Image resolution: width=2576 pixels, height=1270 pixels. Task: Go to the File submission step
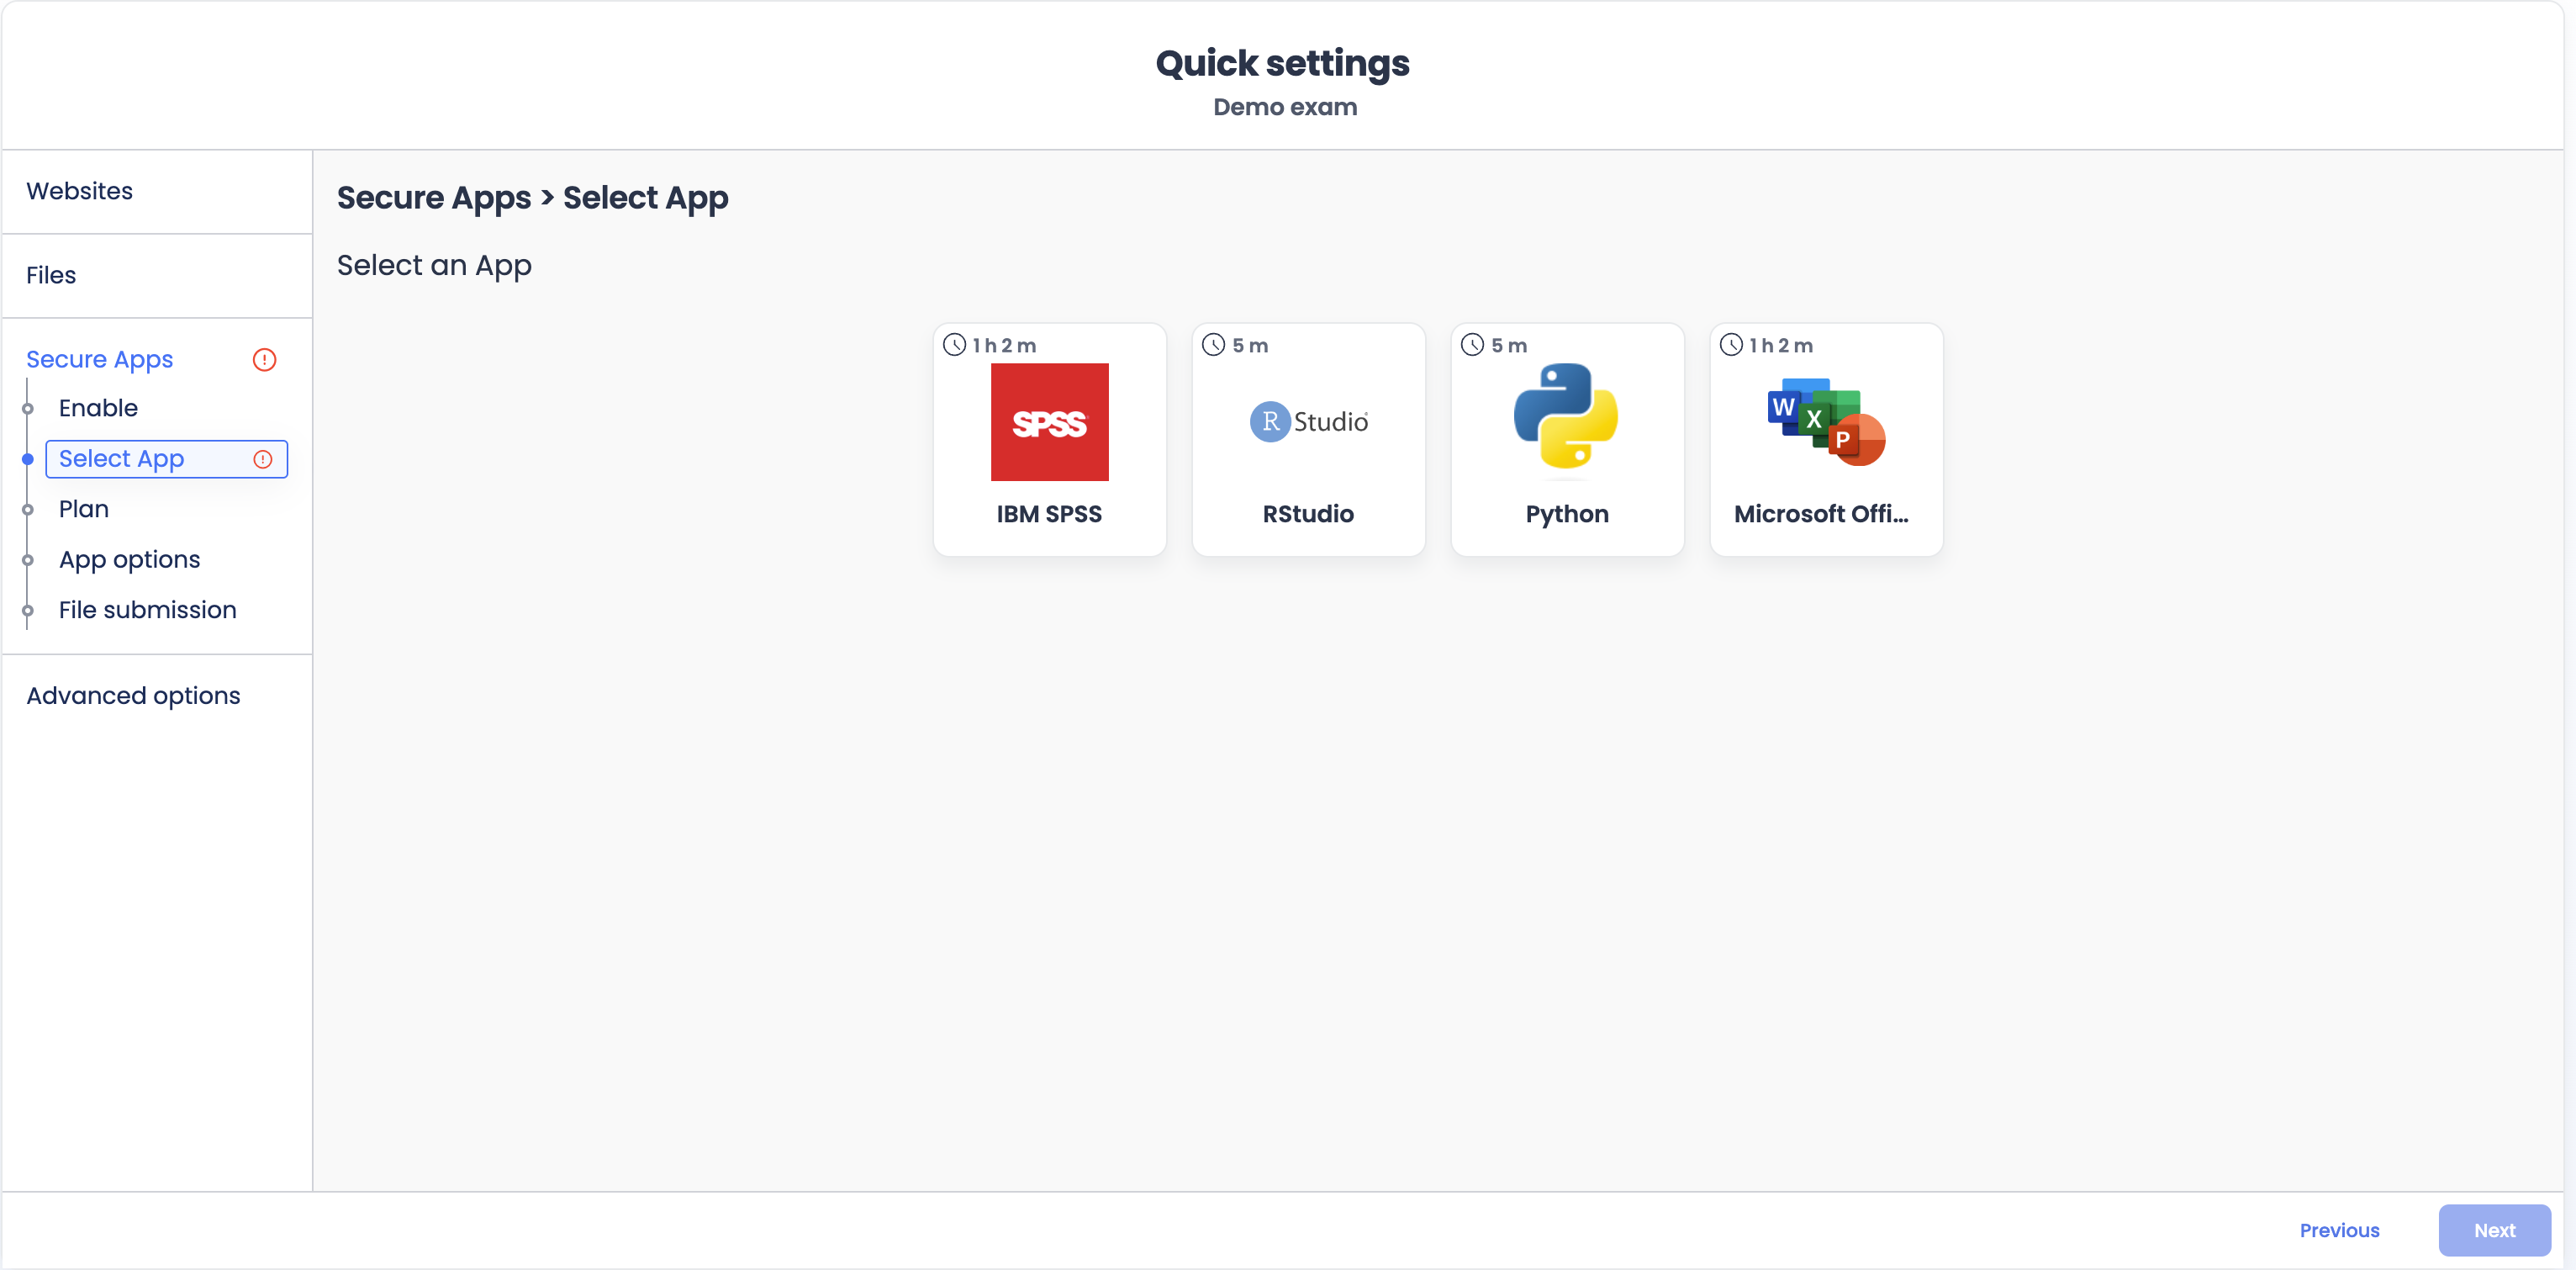click(x=148, y=610)
